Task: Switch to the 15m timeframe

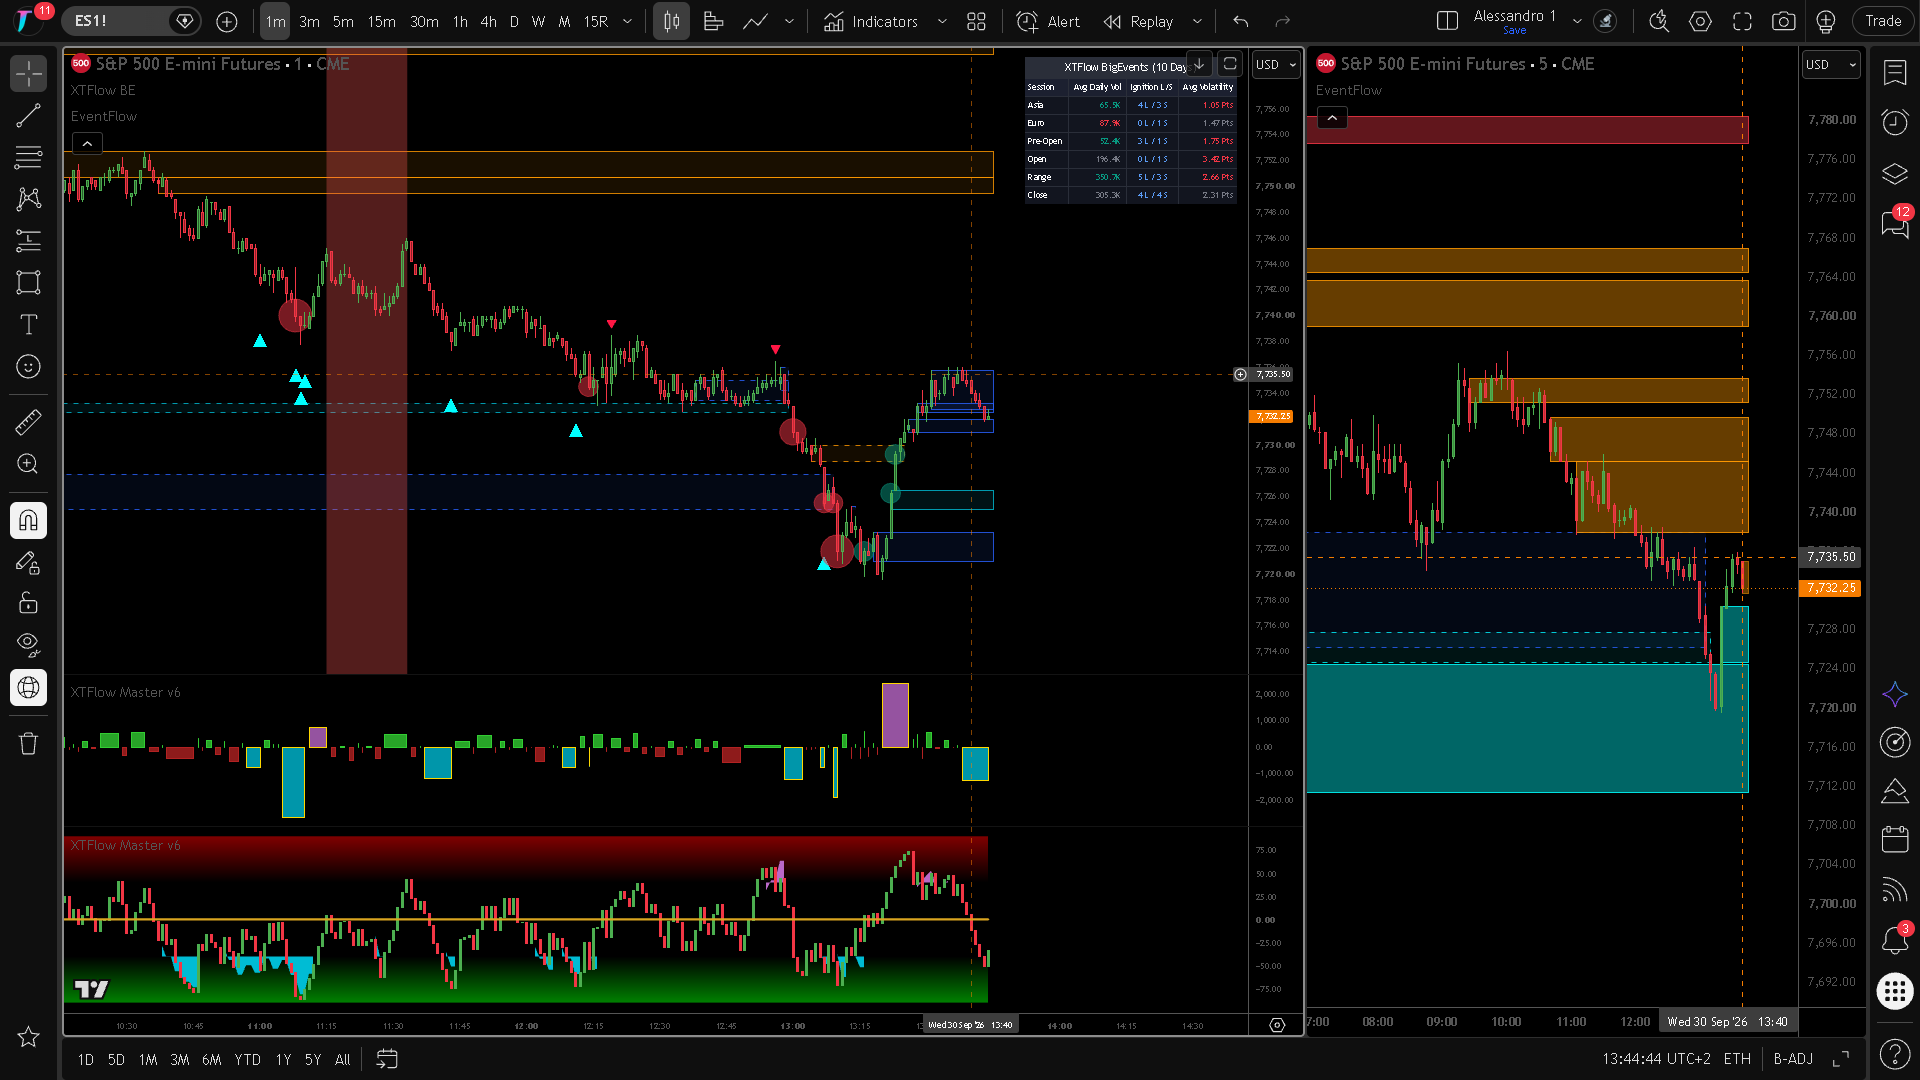Action: tap(381, 21)
